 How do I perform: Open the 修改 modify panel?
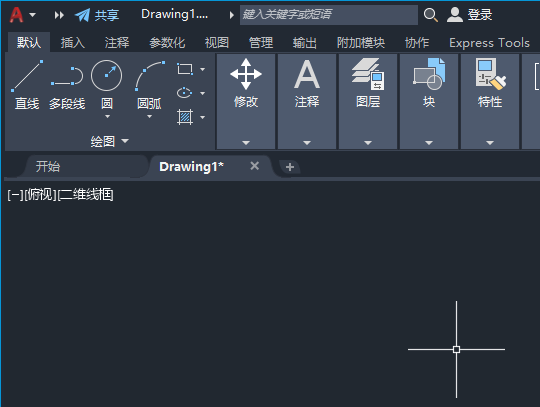tap(246, 101)
